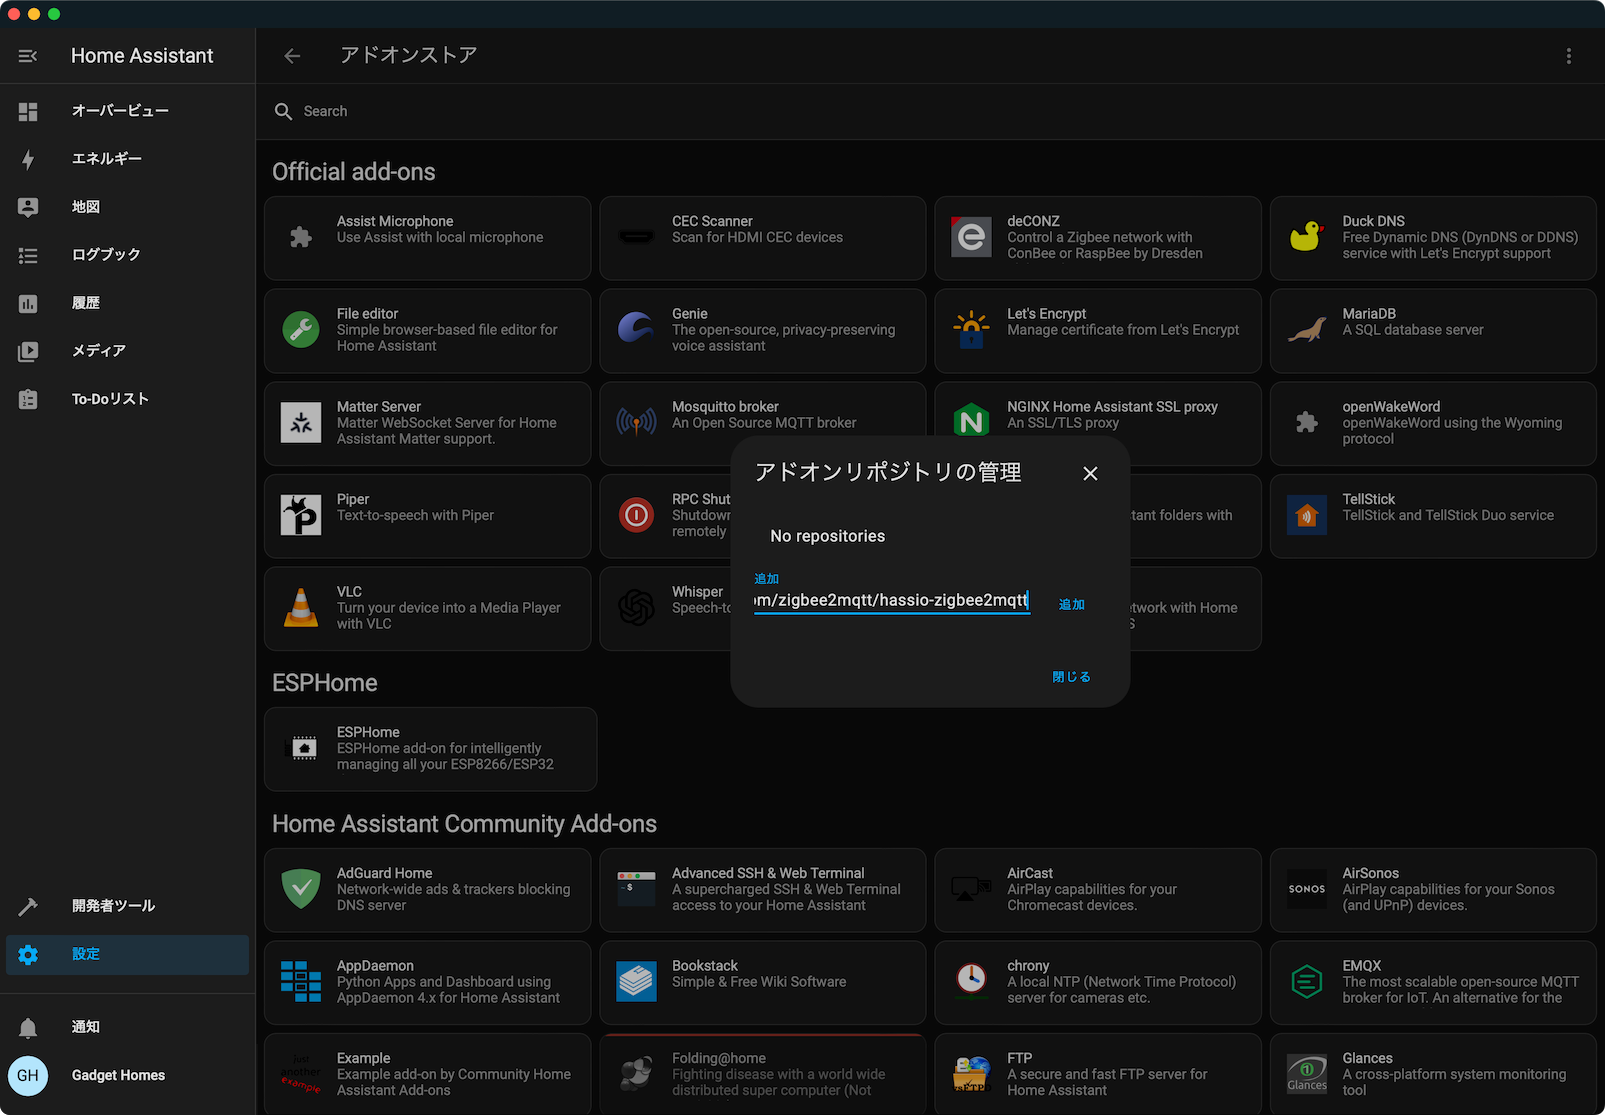Click the Example add-on icon
Image resolution: width=1605 pixels, height=1115 pixels.
coord(301,1074)
